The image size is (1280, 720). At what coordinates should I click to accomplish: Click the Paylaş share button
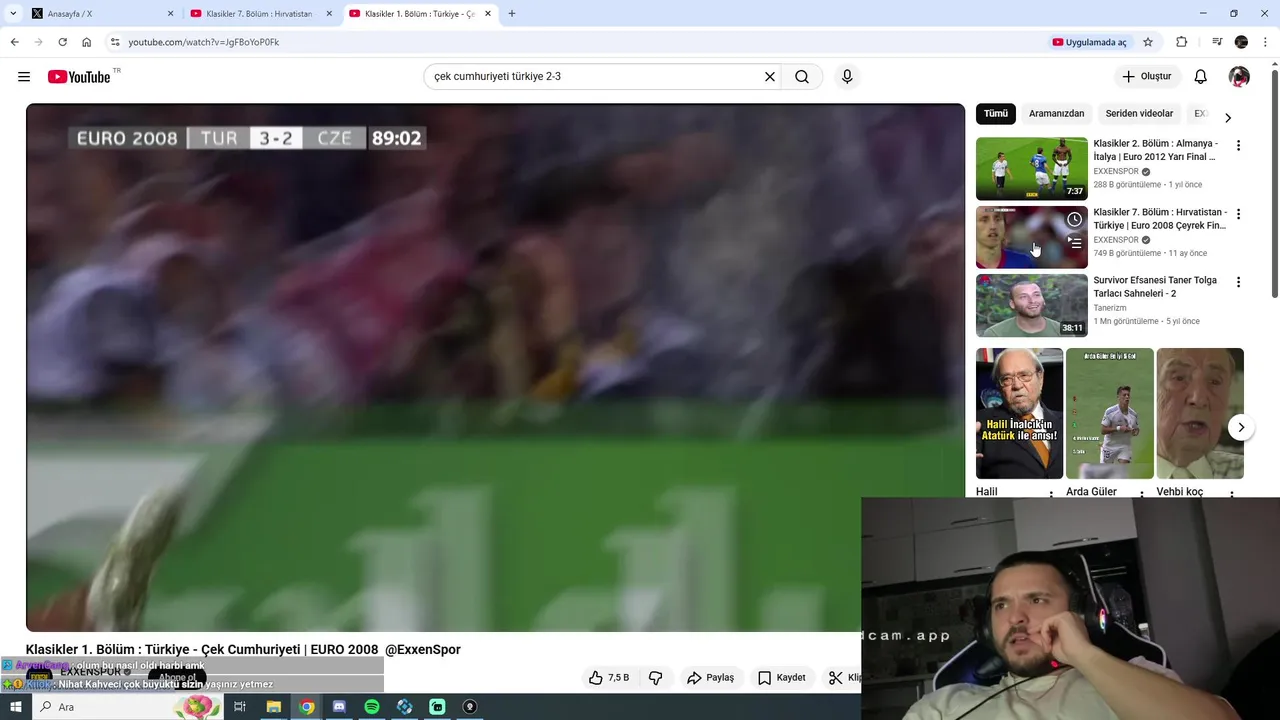[710, 678]
